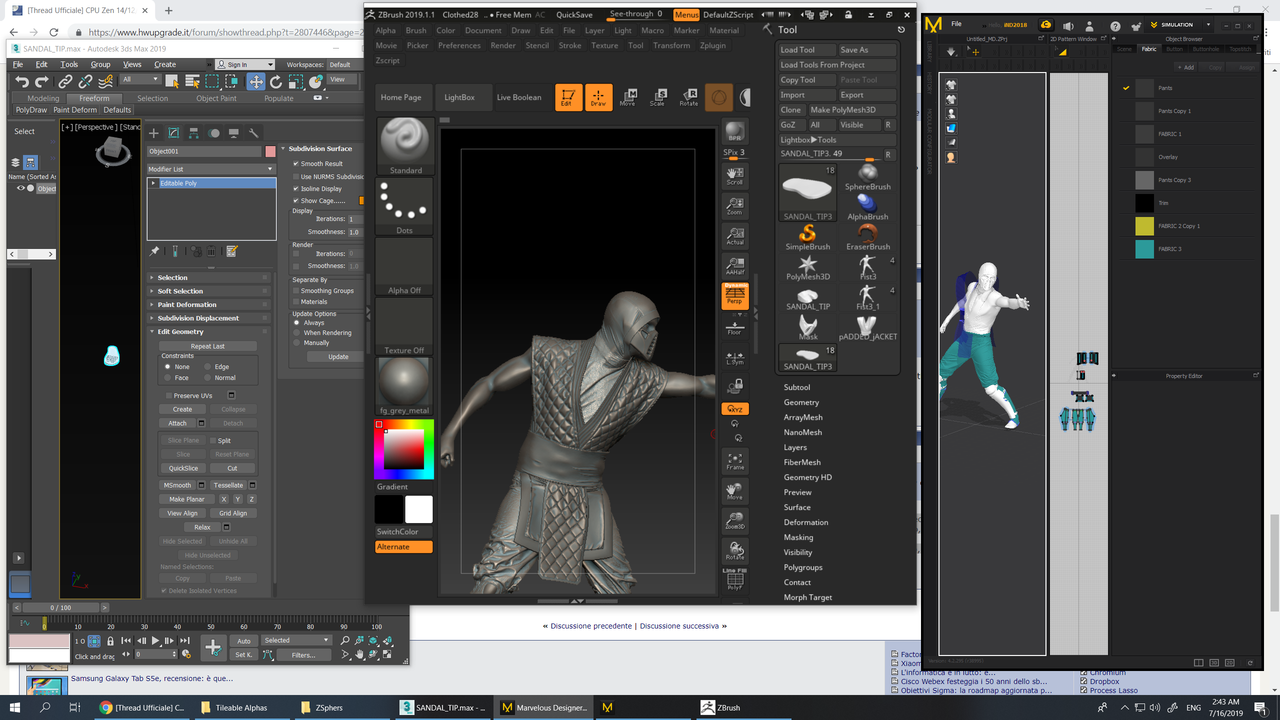Toggle L.Sym local symmetry in ZBrush

[x=735, y=355]
